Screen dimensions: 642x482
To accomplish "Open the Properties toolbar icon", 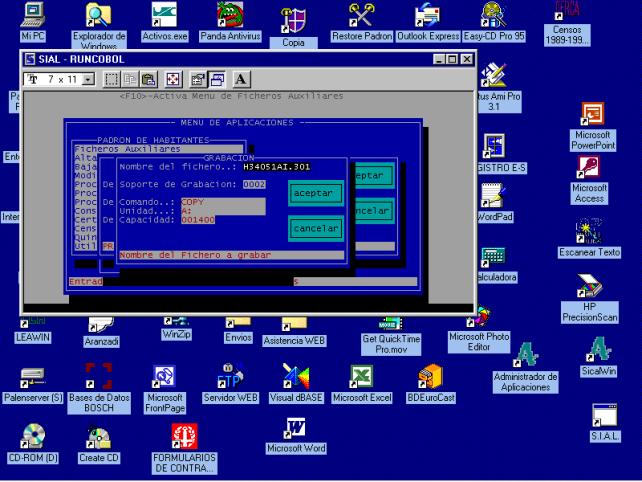I will pyautogui.click(x=199, y=79).
